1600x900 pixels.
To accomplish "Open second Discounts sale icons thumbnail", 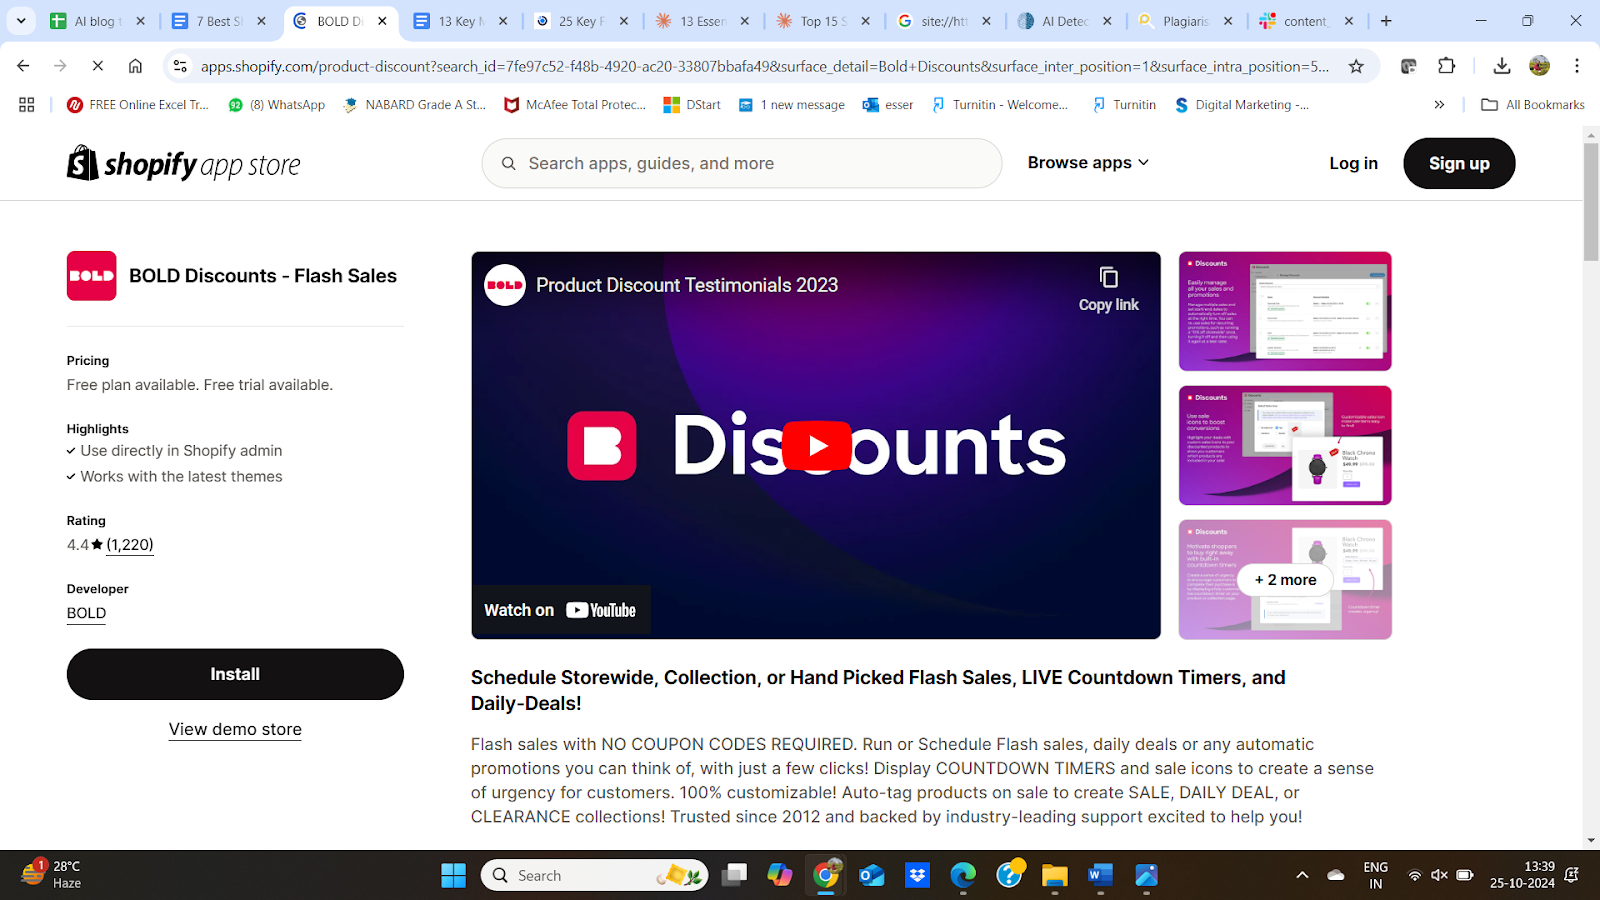I will pyautogui.click(x=1285, y=445).
